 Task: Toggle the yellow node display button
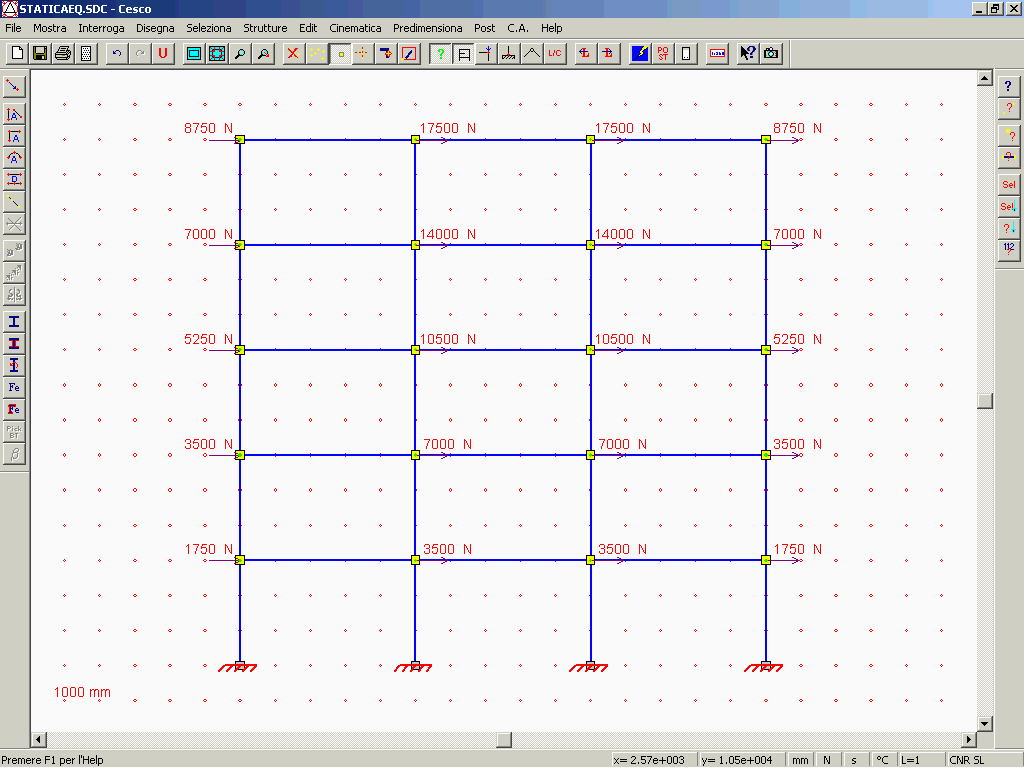pos(340,54)
